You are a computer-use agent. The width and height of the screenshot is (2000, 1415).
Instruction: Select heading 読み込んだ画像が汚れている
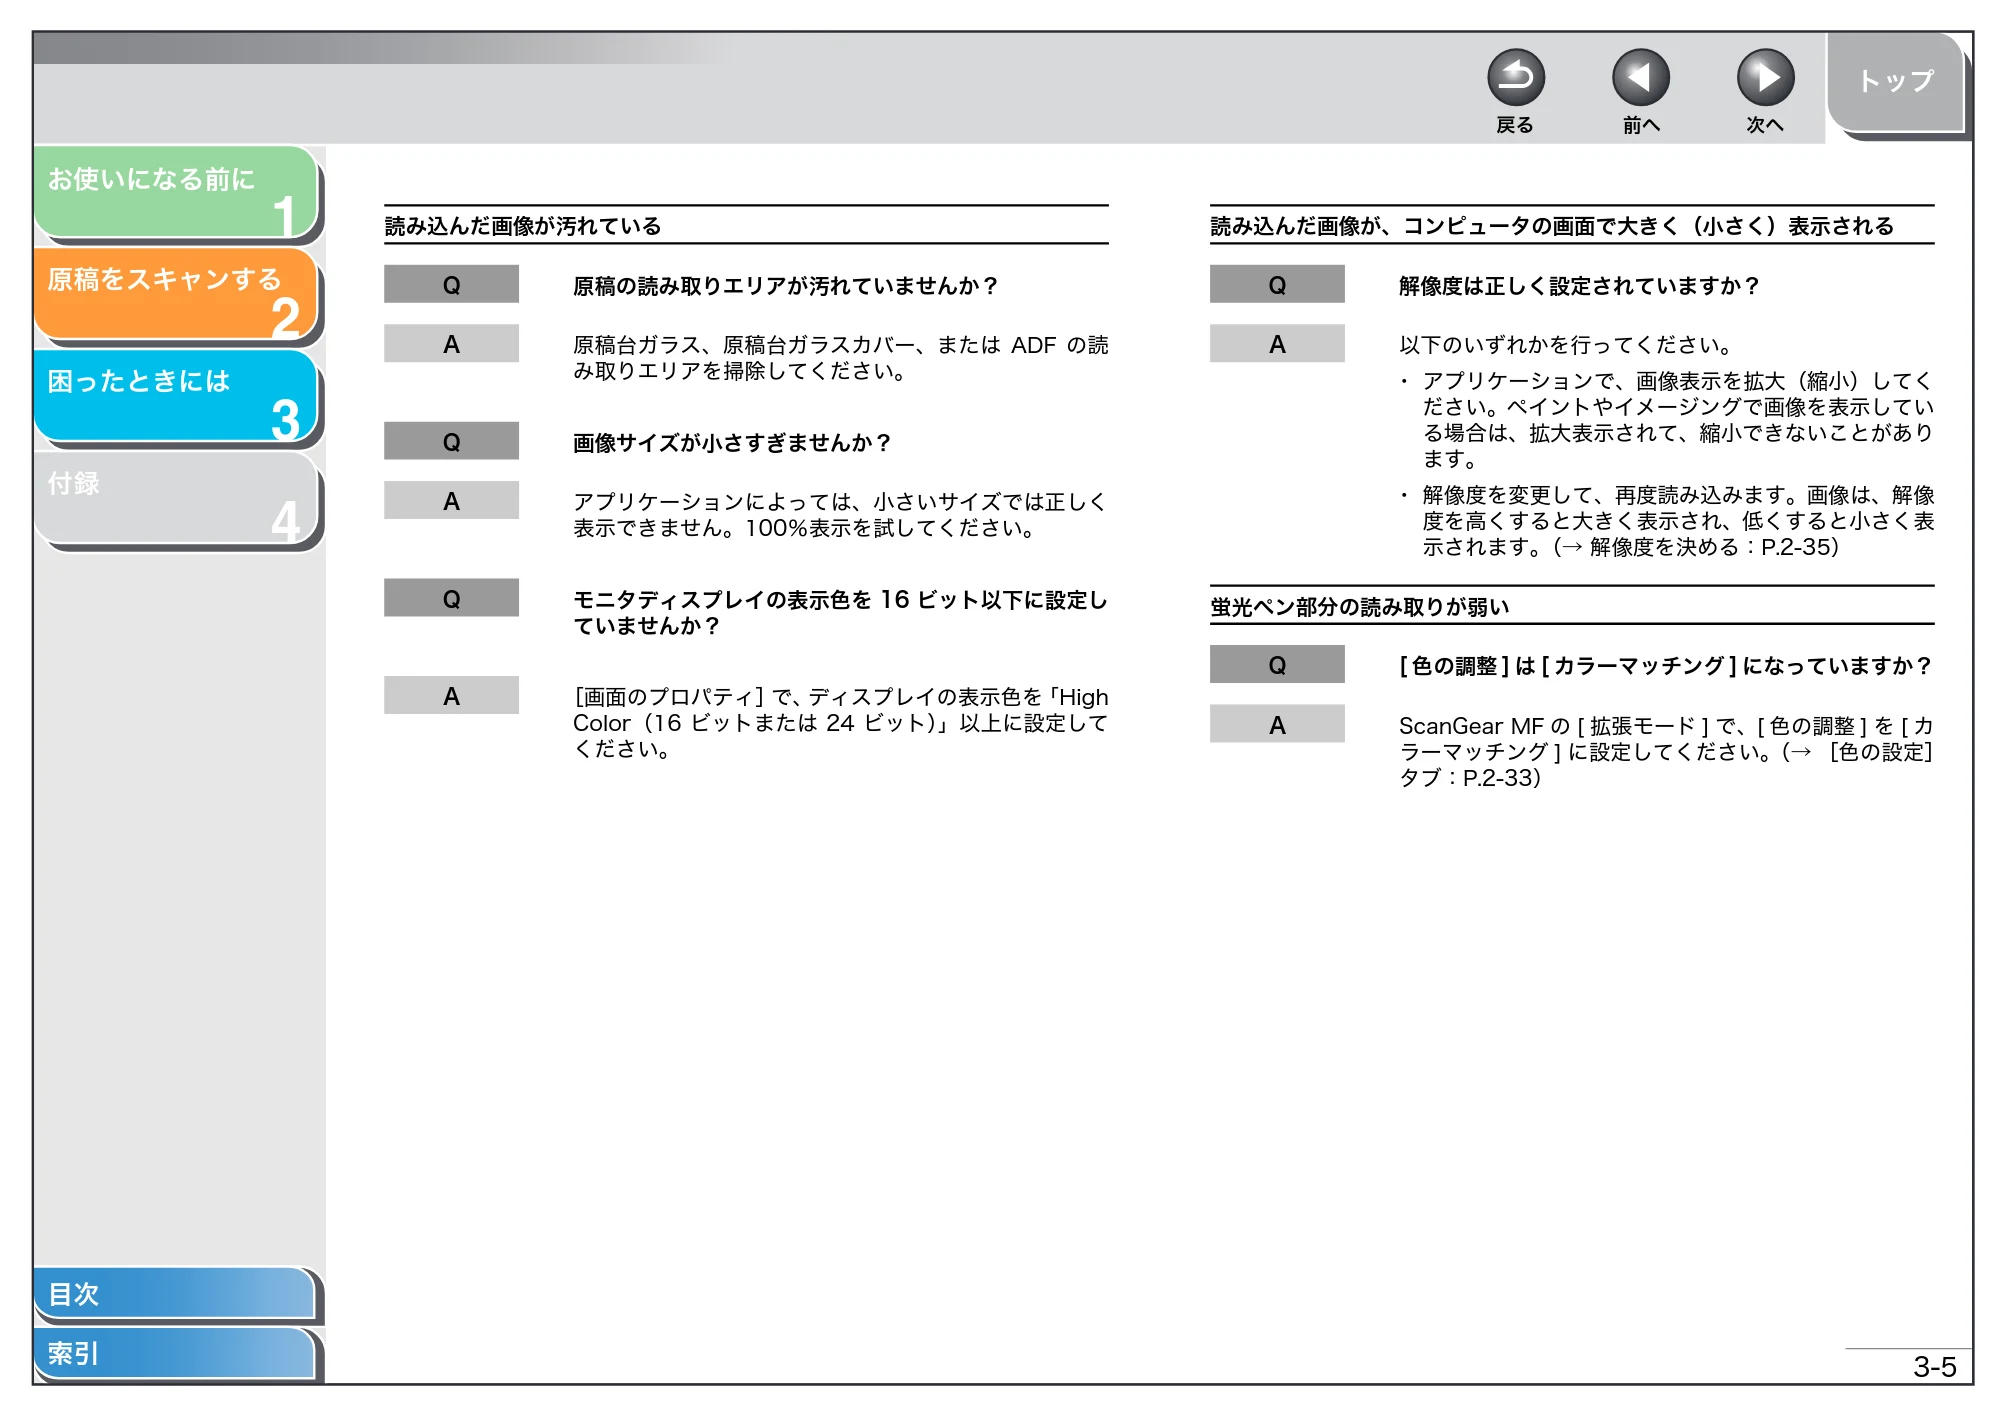pos(523,226)
